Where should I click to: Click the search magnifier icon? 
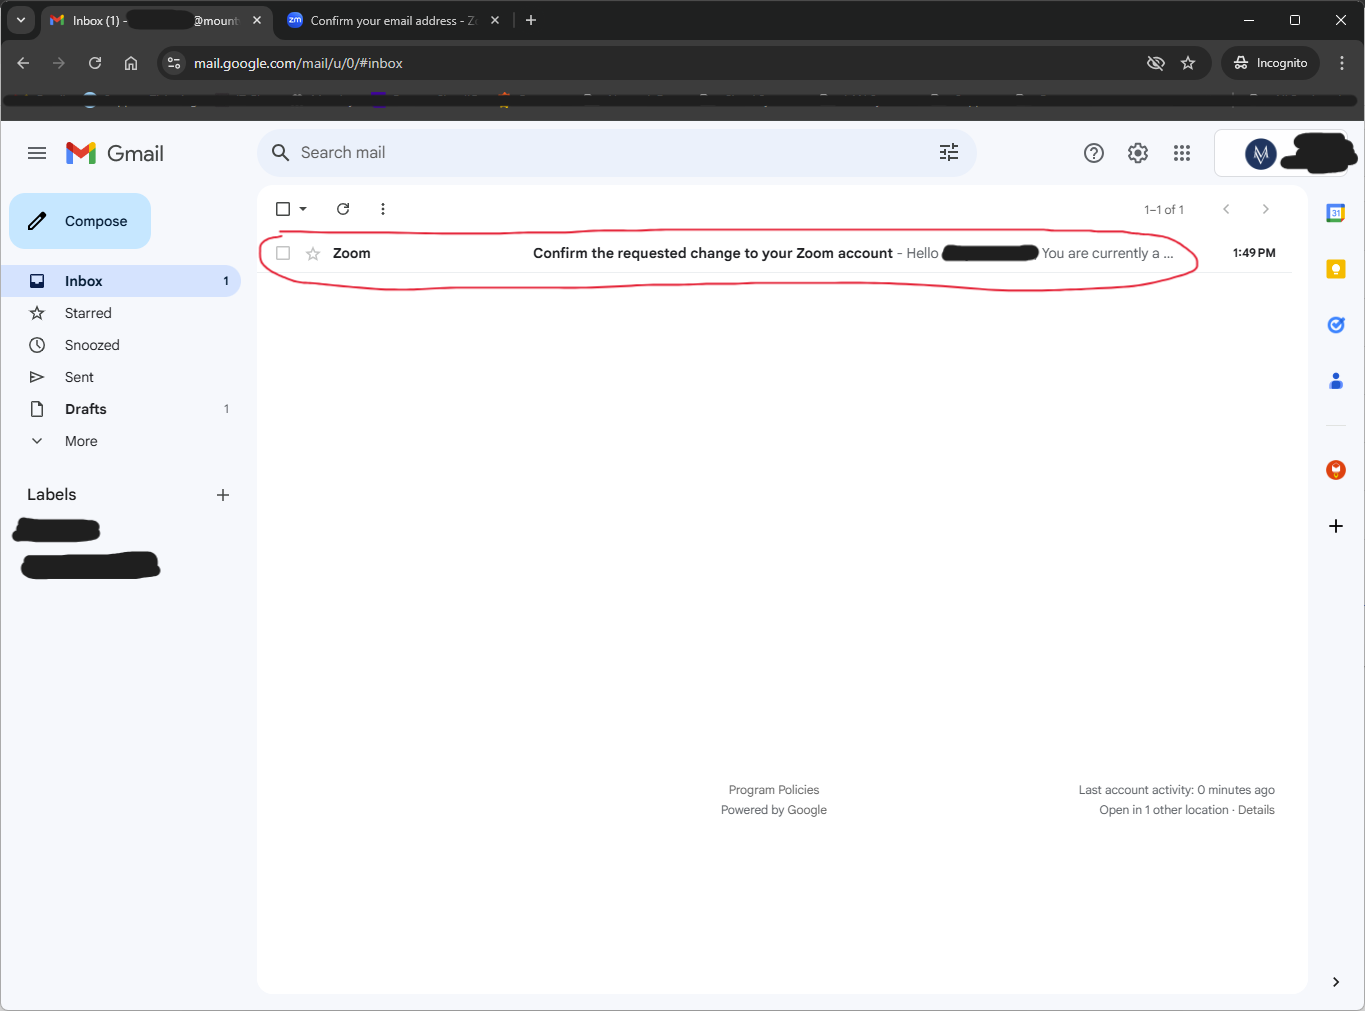[x=281, y=153]
